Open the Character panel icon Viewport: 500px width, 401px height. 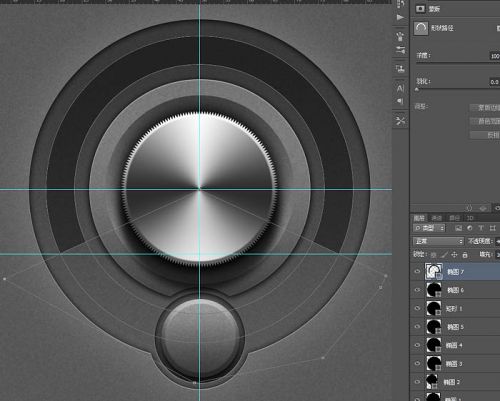400,88
